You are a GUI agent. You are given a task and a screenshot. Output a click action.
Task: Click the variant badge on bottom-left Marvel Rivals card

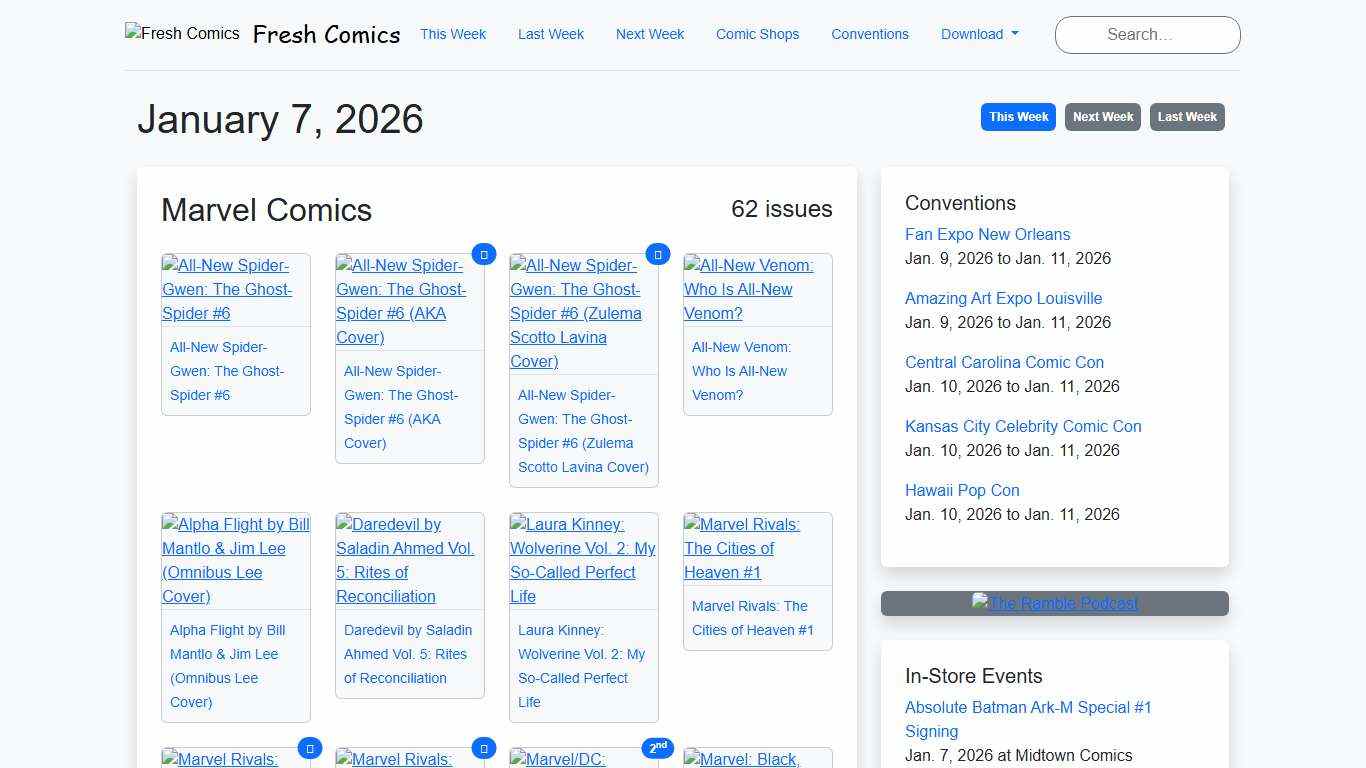pos(310,748)
